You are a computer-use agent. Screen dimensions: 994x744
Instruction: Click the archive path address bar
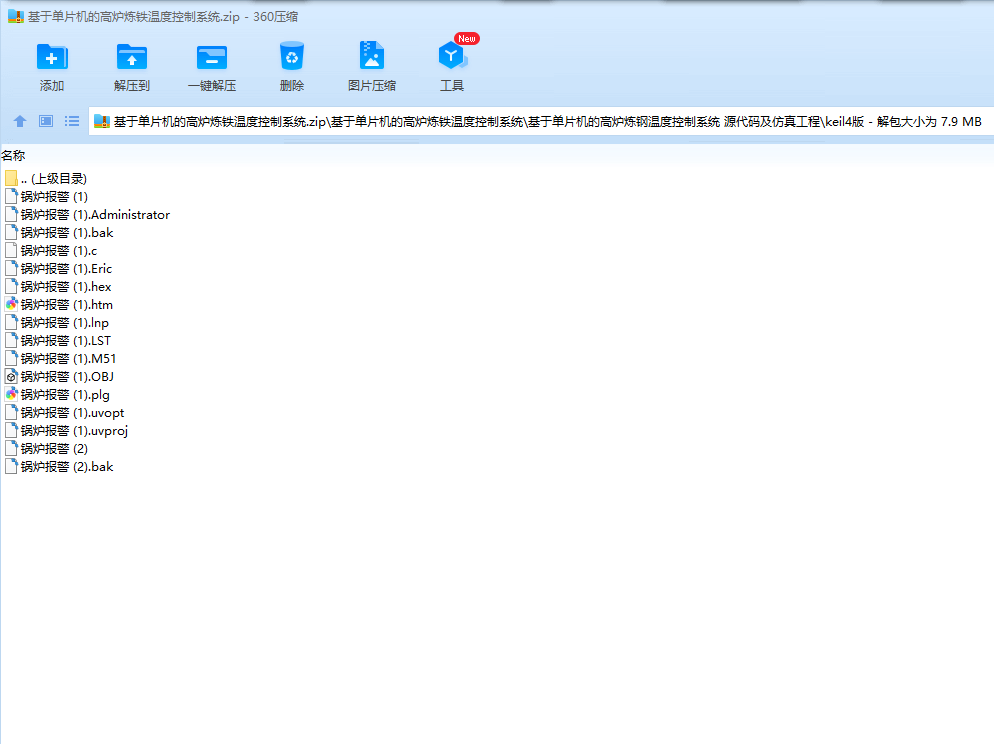click(x=541, y=121)
